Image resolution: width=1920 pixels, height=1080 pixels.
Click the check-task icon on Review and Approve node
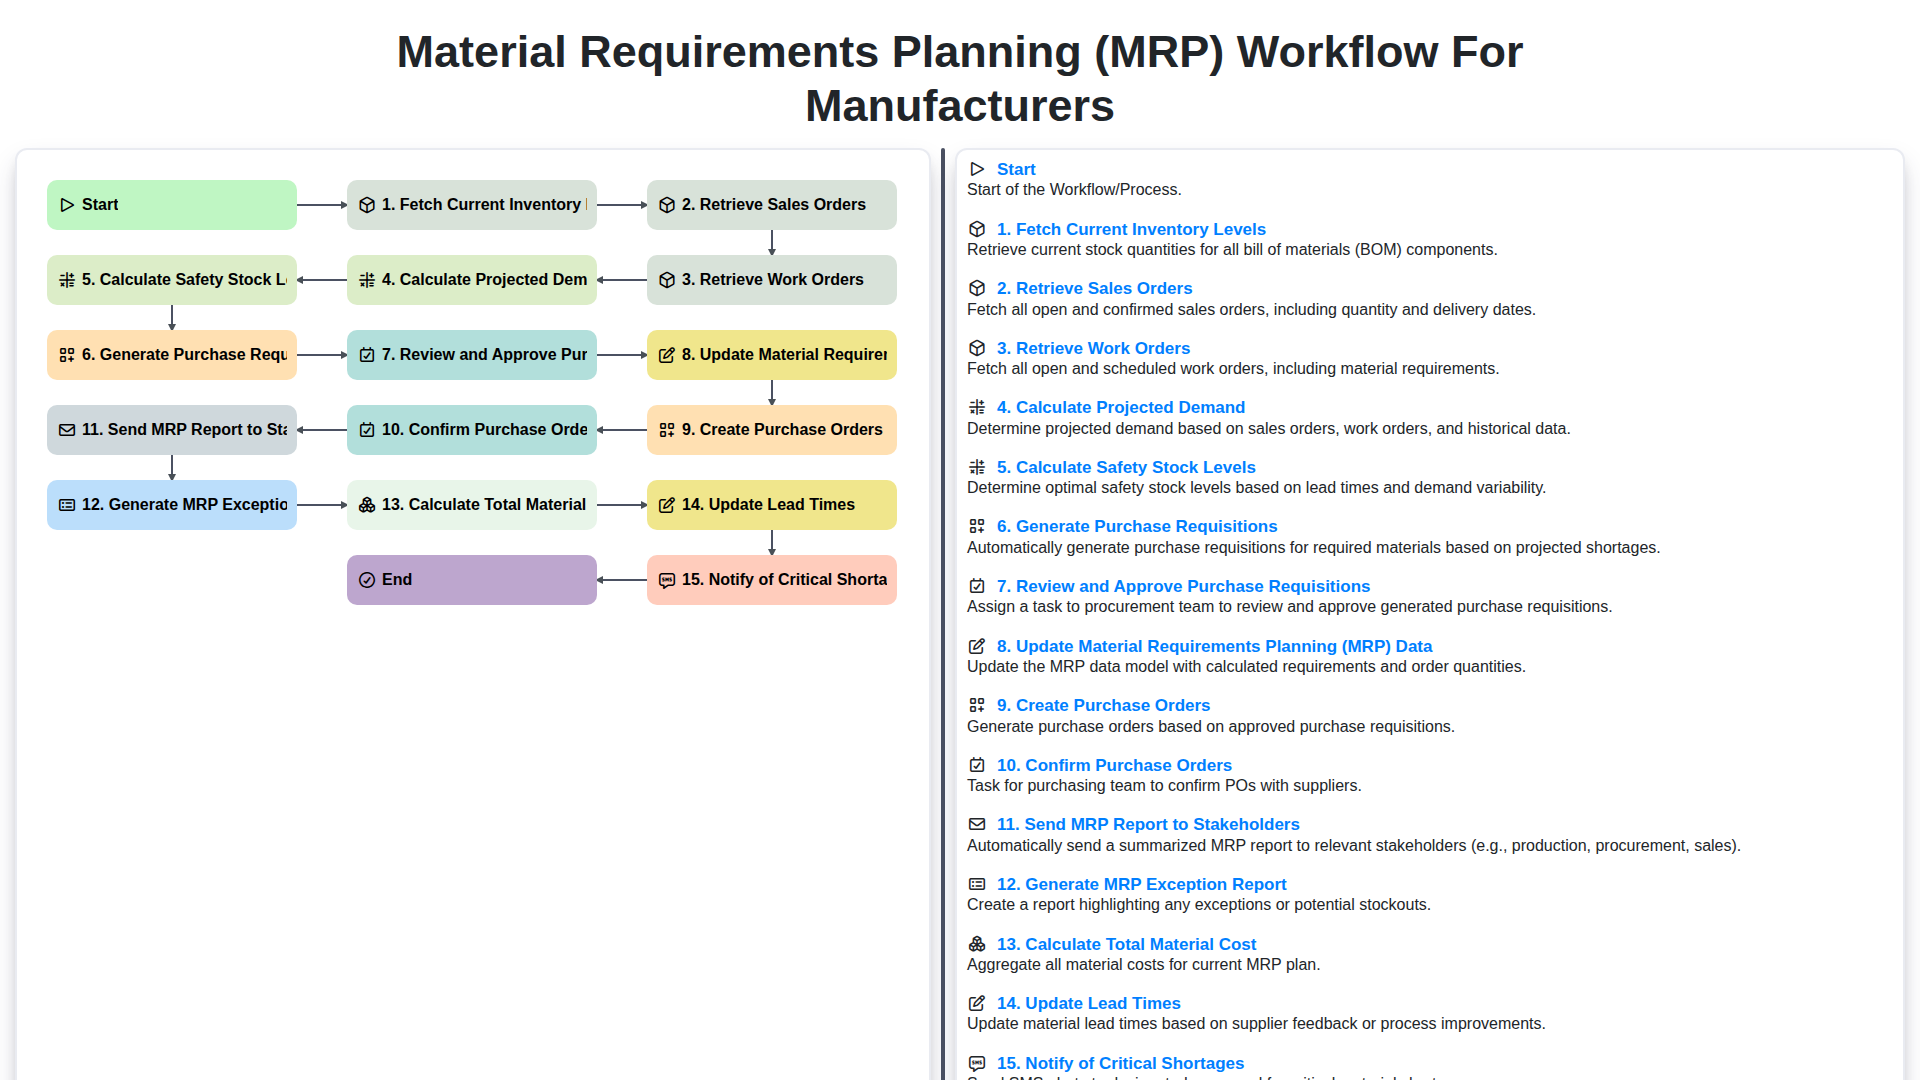point(366,354)
